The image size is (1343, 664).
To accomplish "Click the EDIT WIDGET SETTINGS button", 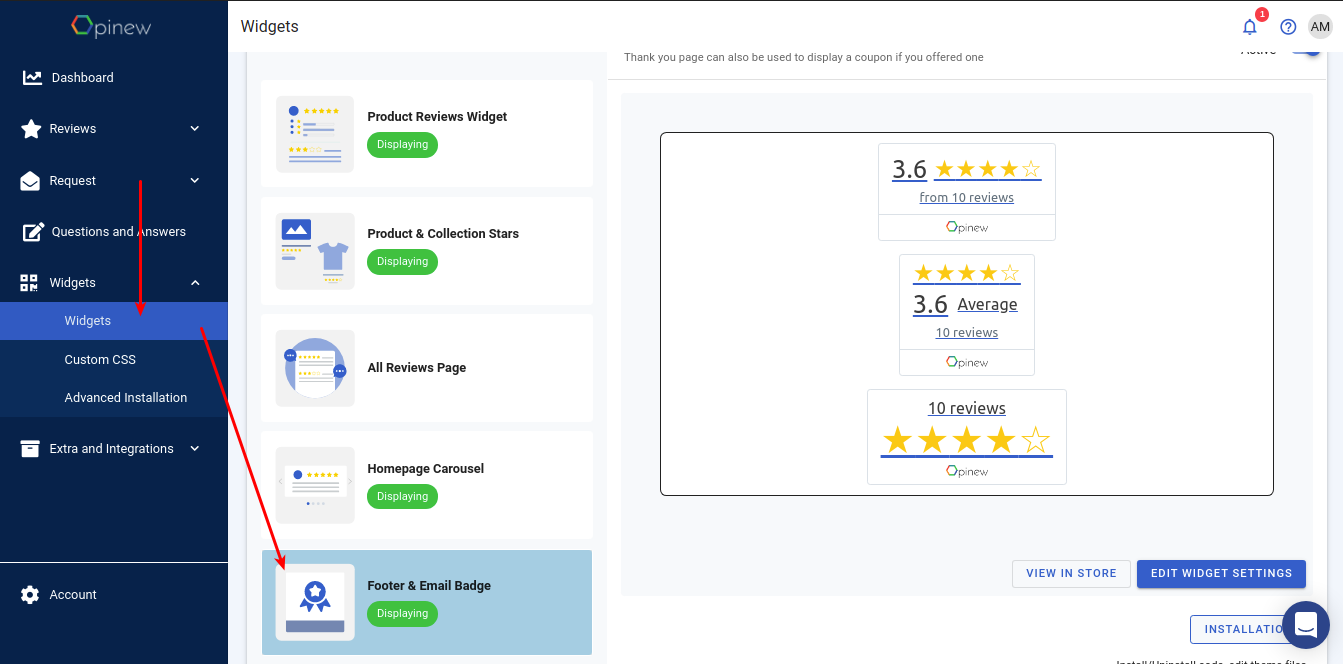I will (x=1221, y=573).
